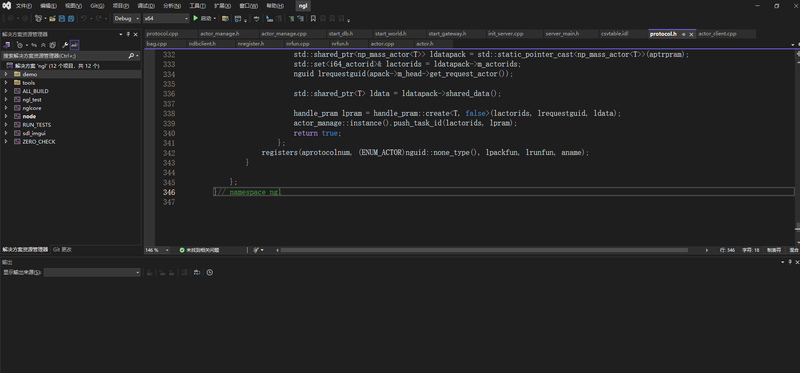Open the 文件 (File) menu
This screenshot has width=800, height=373.
23,6
